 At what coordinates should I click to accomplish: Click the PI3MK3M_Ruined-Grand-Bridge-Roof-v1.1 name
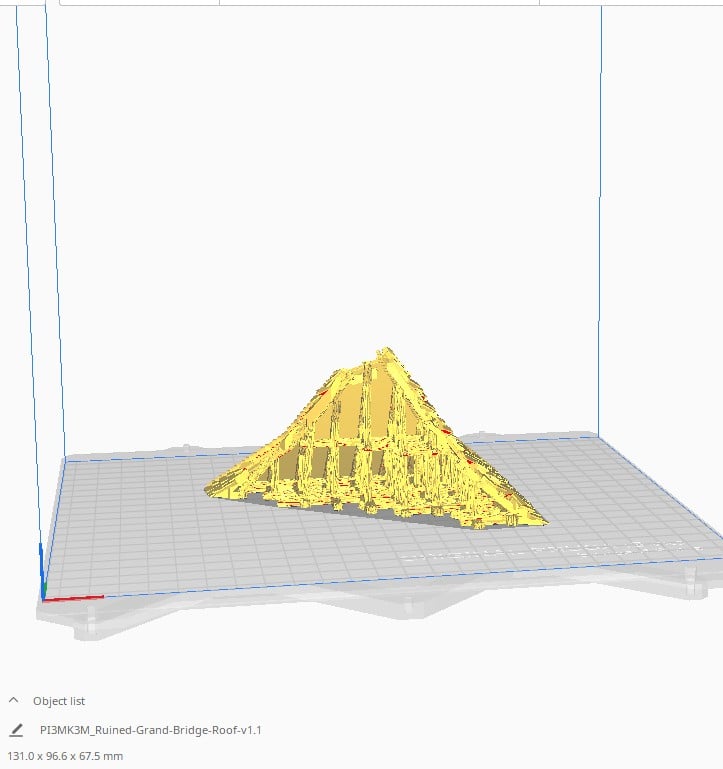point(150,731)
